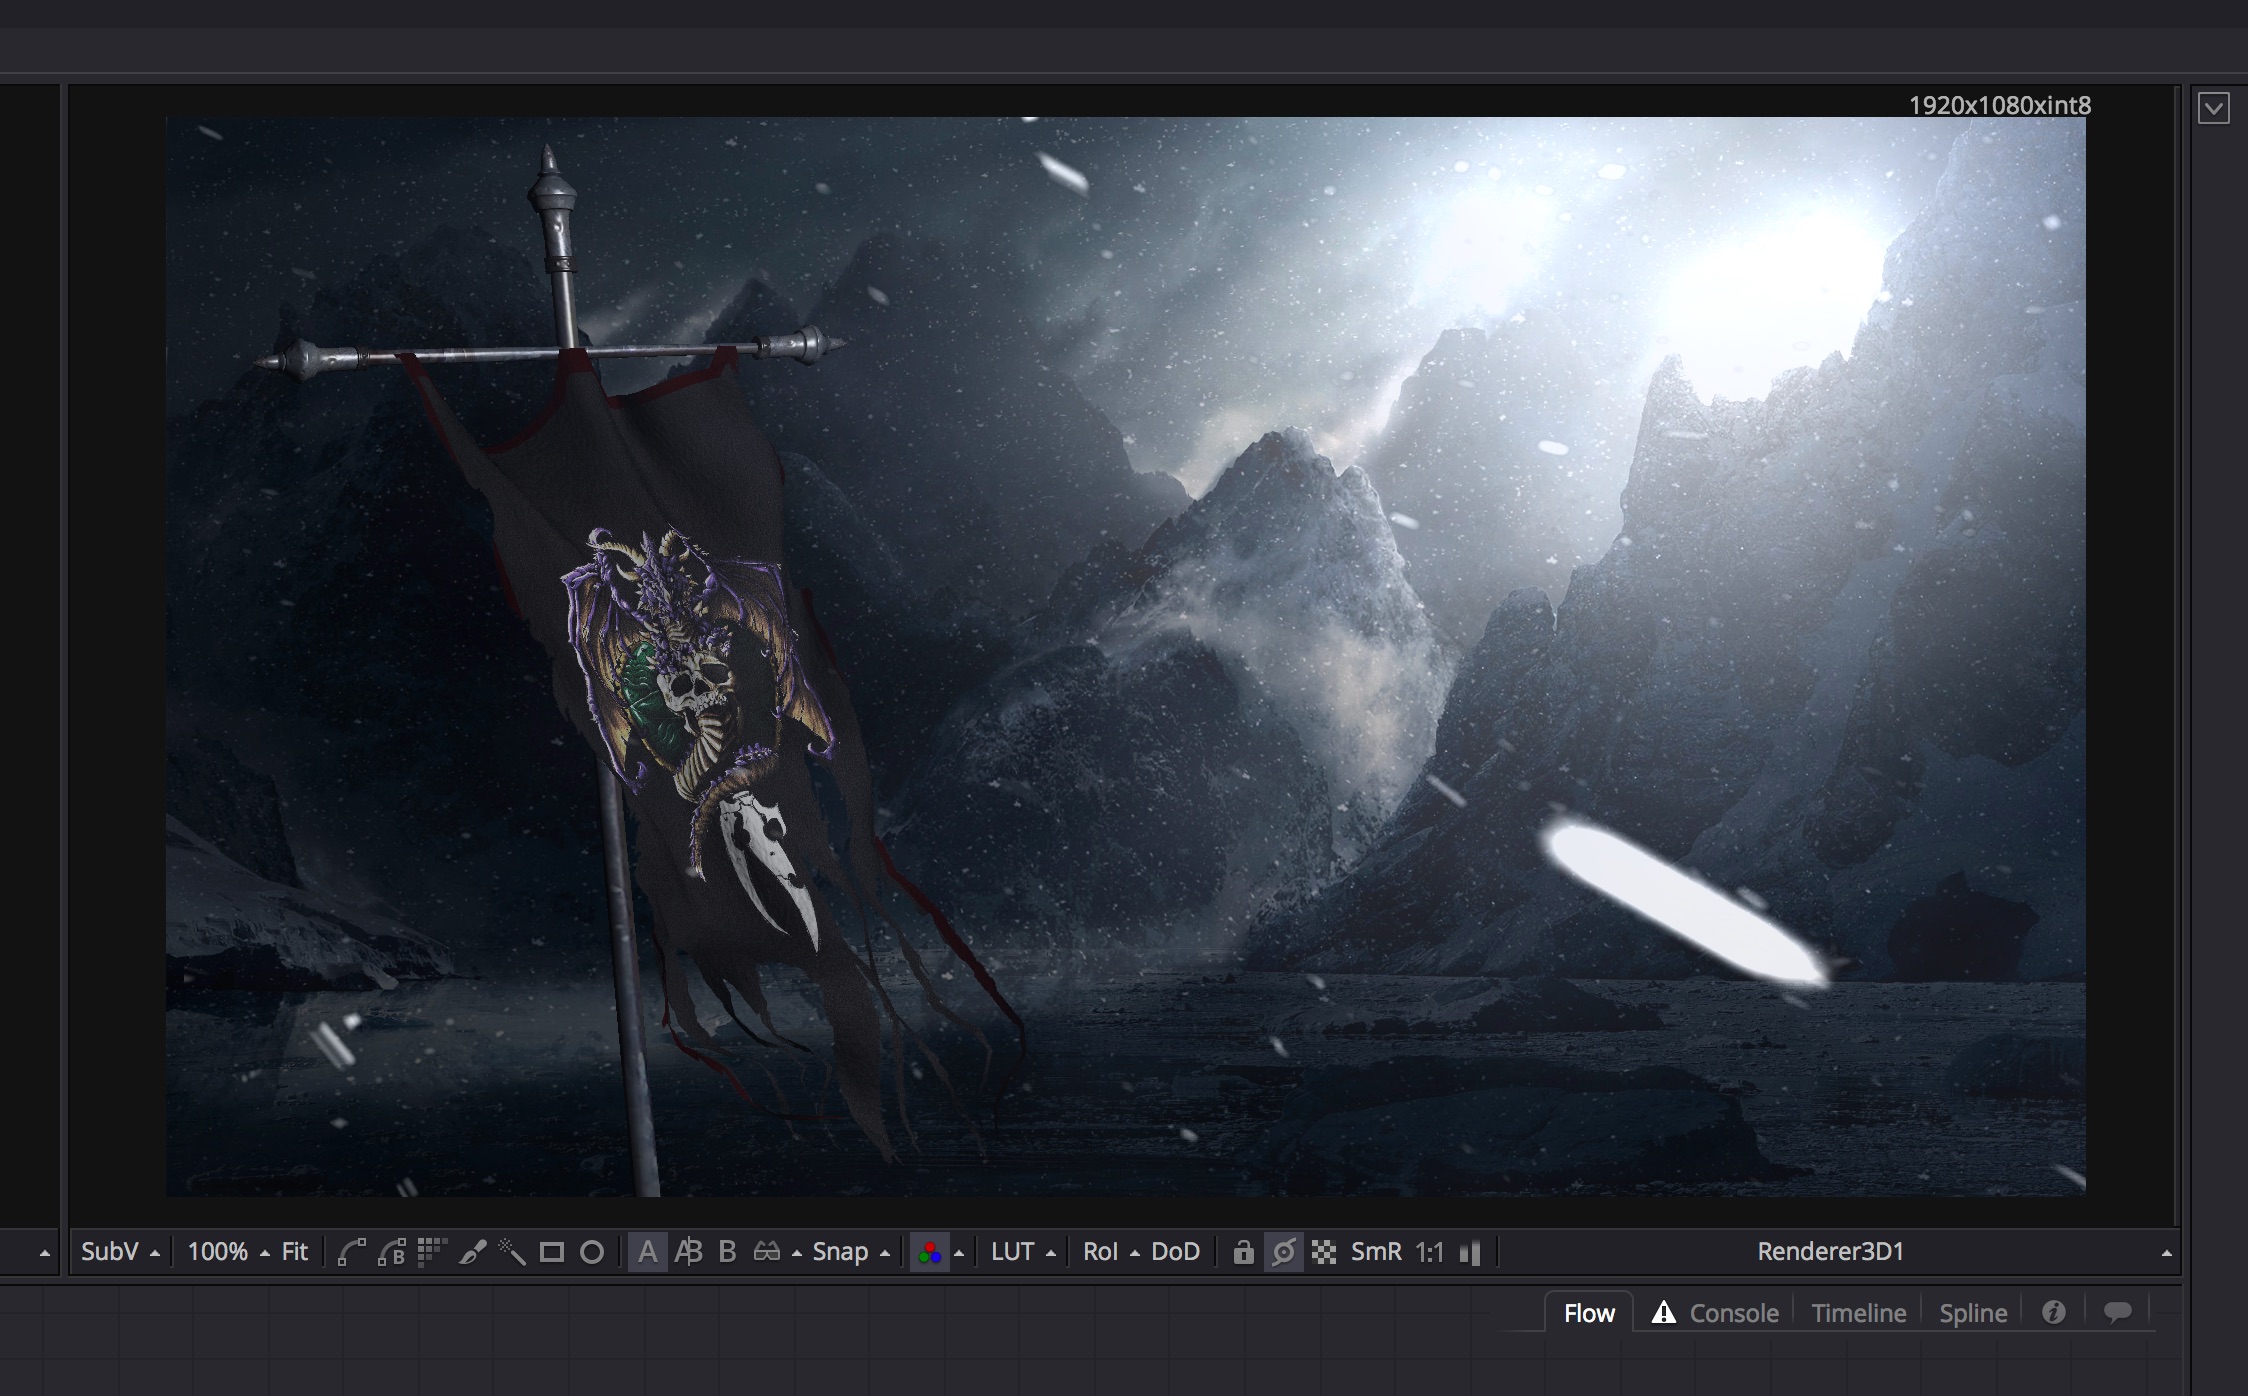Open the Spline tab
The width and height of the screenshot is (2248, 1396).
(1973, 1313)
